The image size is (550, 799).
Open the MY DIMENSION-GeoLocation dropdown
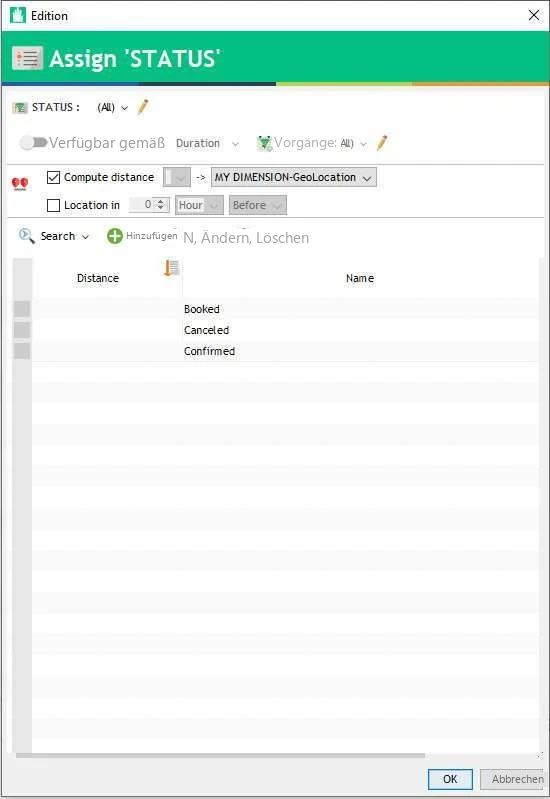(x=294, y=177)
